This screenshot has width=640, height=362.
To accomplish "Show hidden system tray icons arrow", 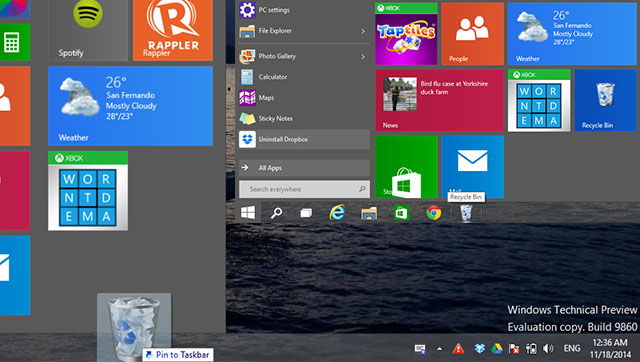I will [439, 349].
